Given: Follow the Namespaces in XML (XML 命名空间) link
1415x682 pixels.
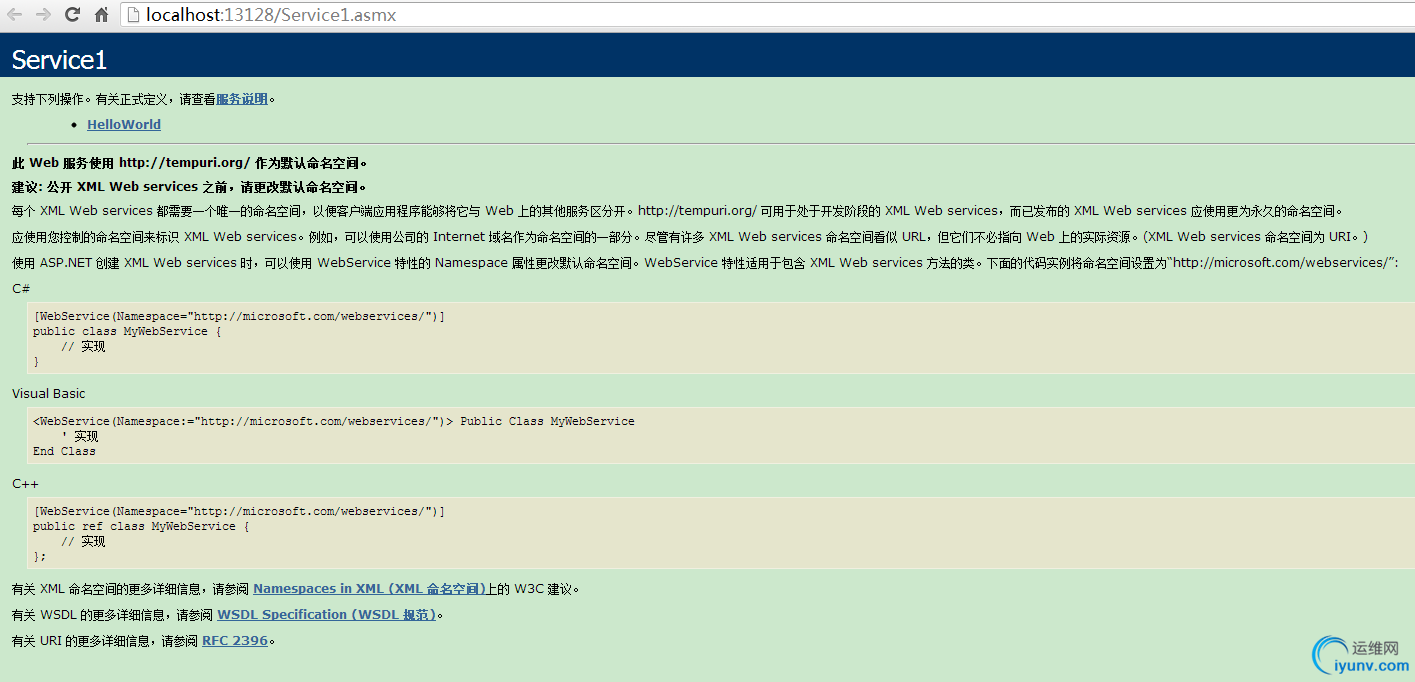Looking at the screenshot, I should tap(369, 588).
